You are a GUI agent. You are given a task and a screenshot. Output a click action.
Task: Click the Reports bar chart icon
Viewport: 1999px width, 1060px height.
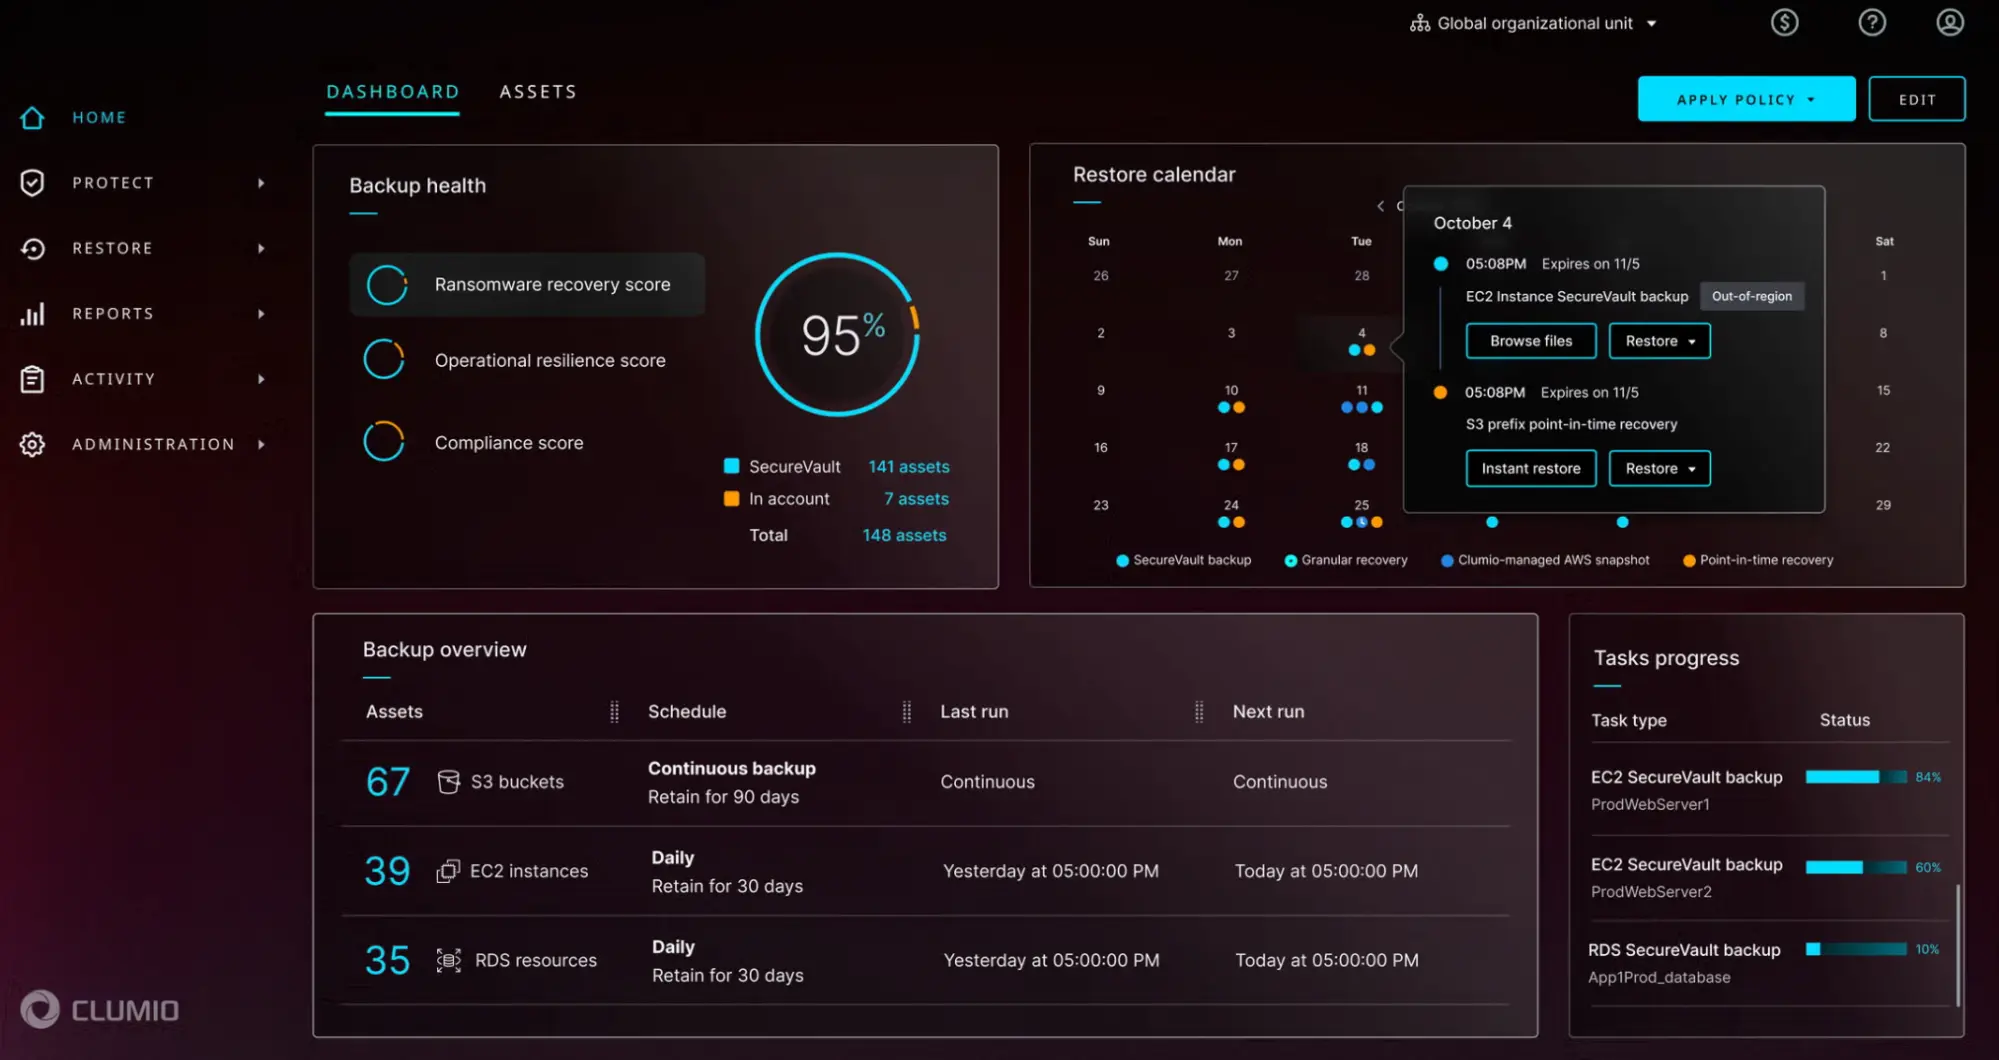[x=32, y=314]
